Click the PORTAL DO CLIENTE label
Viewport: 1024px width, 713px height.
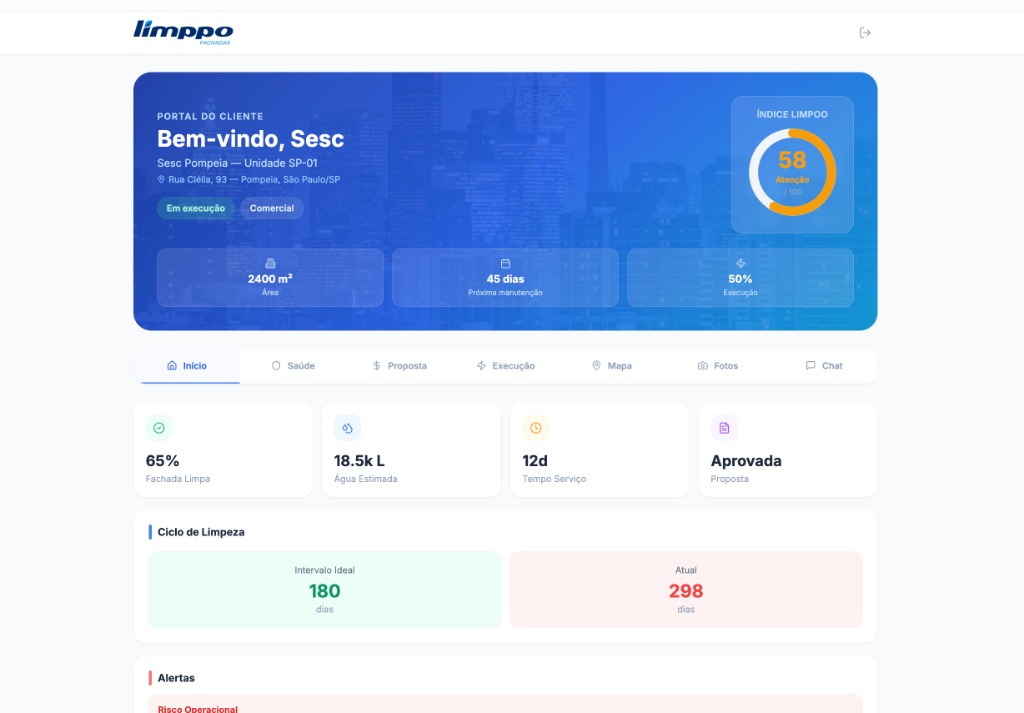(x=210, y=116)
